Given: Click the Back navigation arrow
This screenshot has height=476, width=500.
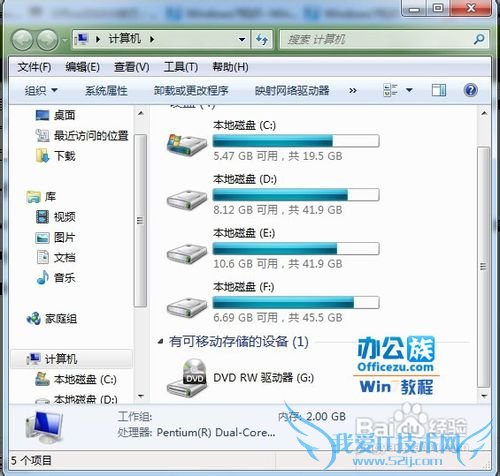Looking at the screenshot, I should click(x=22, y=40).
